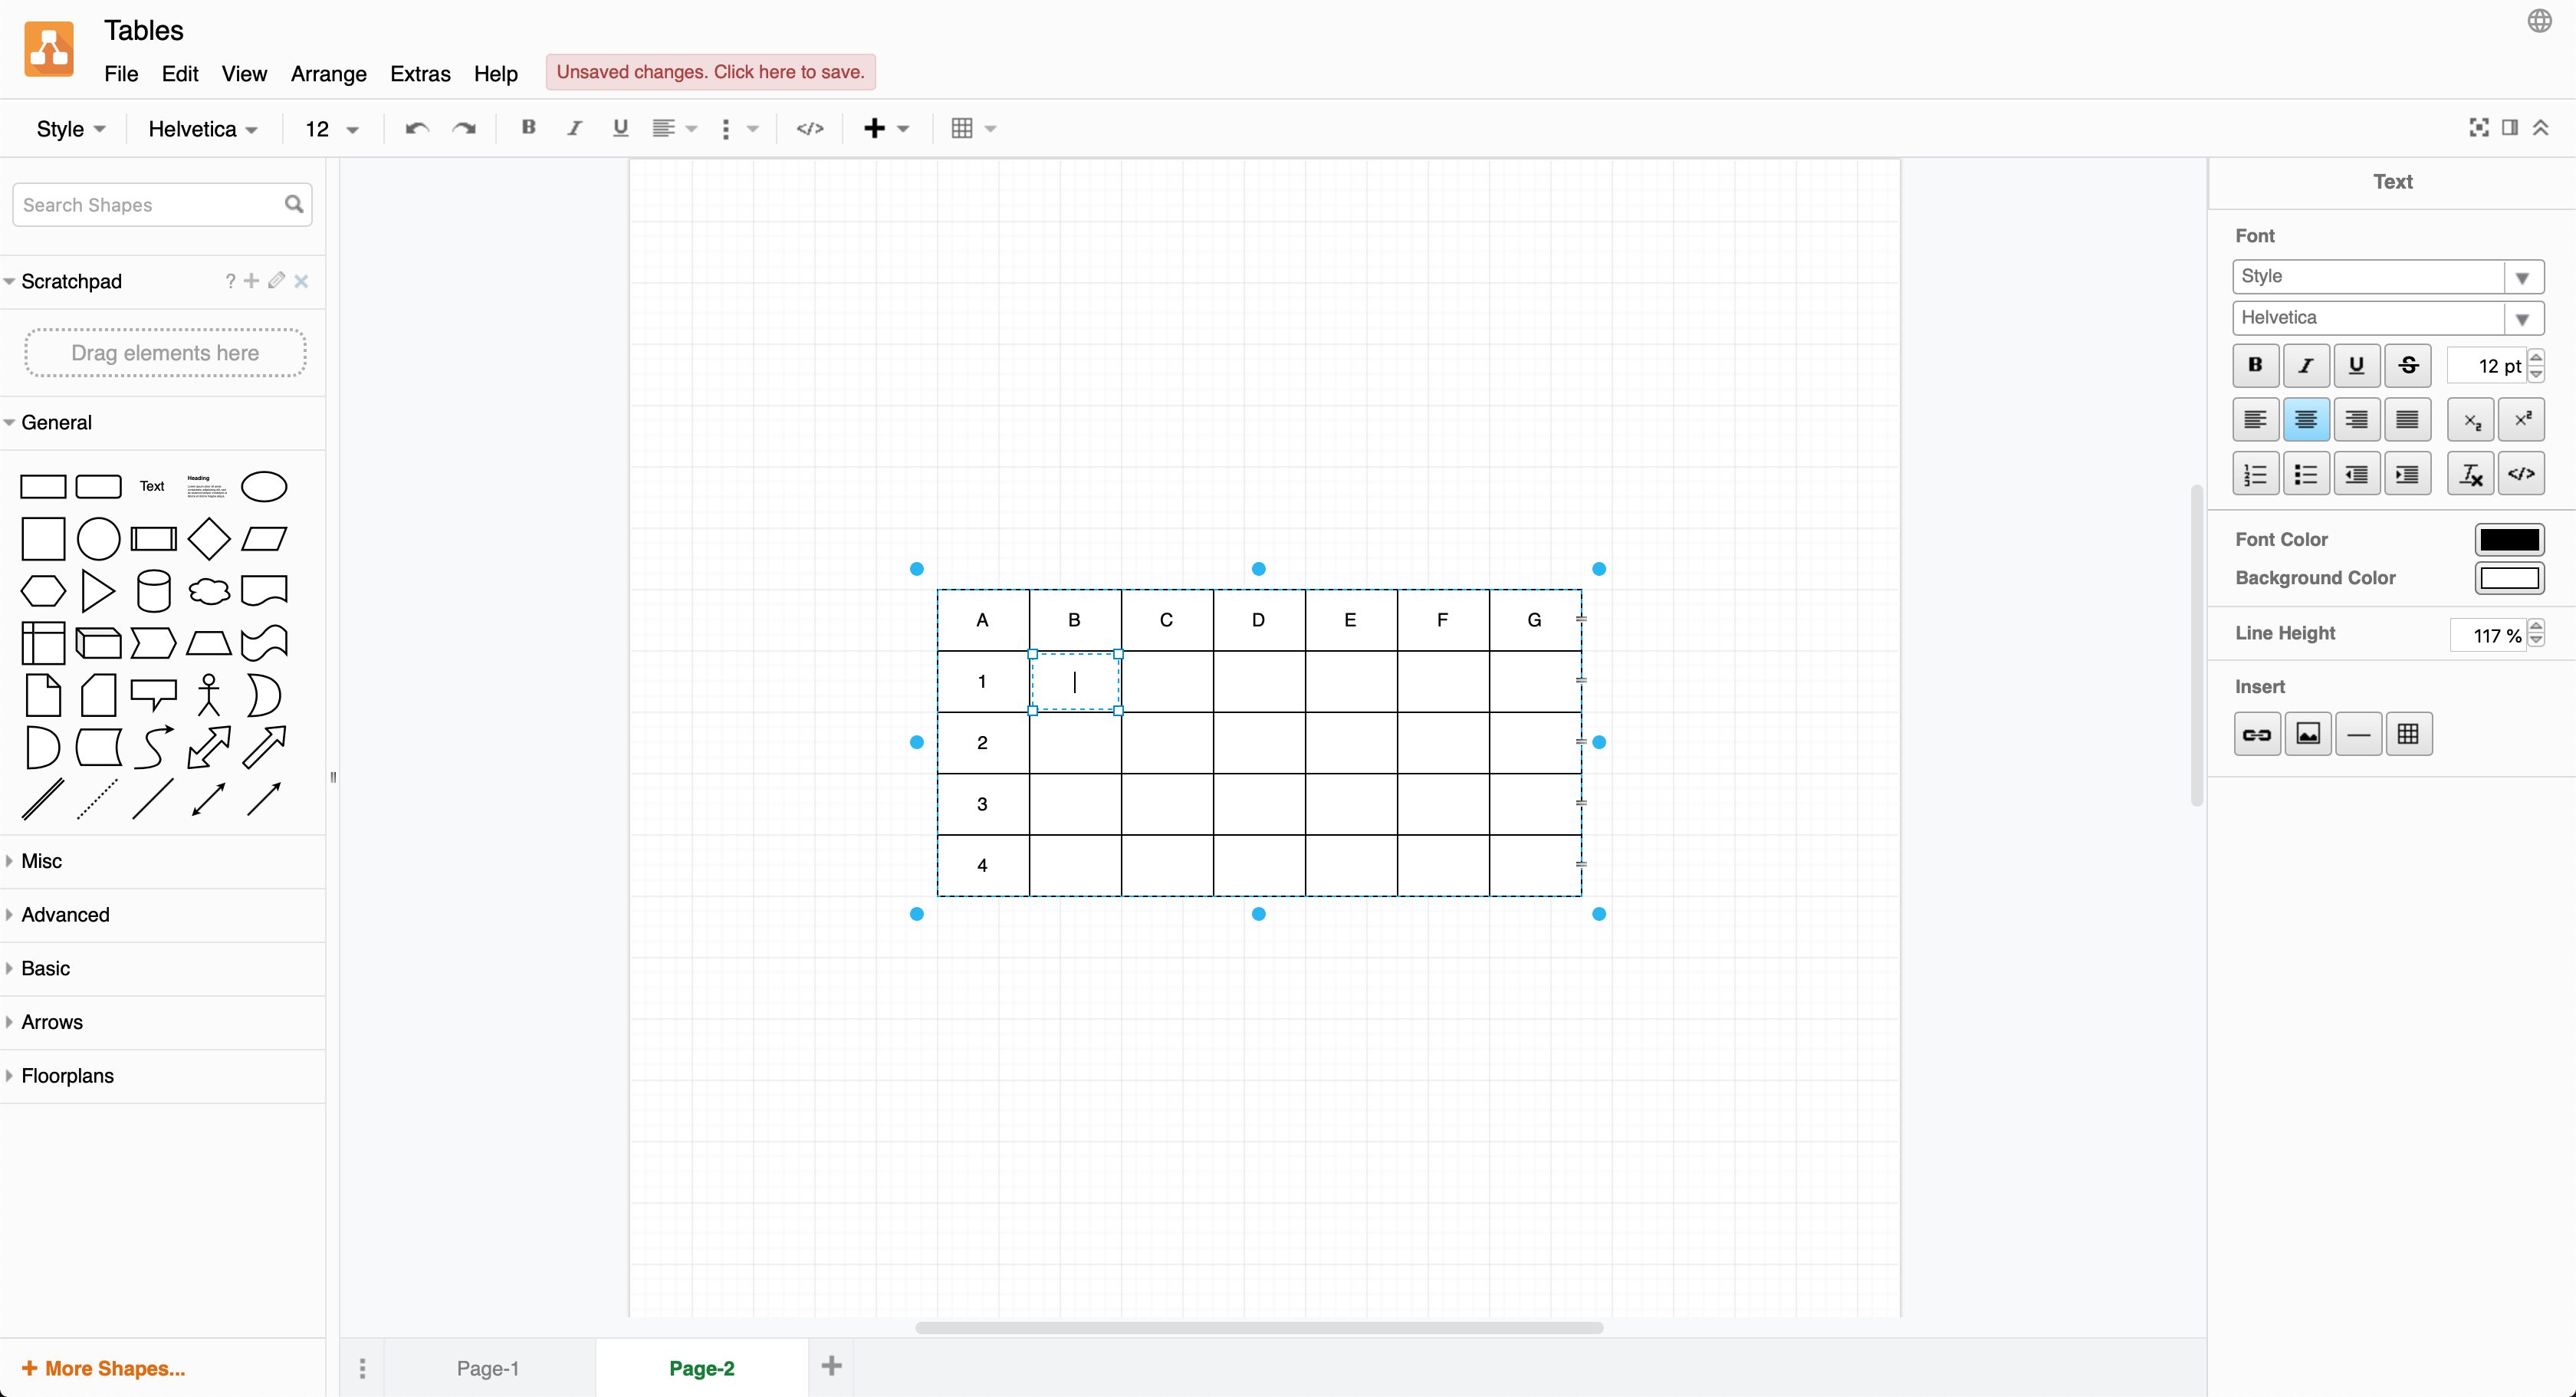
Task: Click the Strikethrough formatting icon
Action: coord(2407,365)
